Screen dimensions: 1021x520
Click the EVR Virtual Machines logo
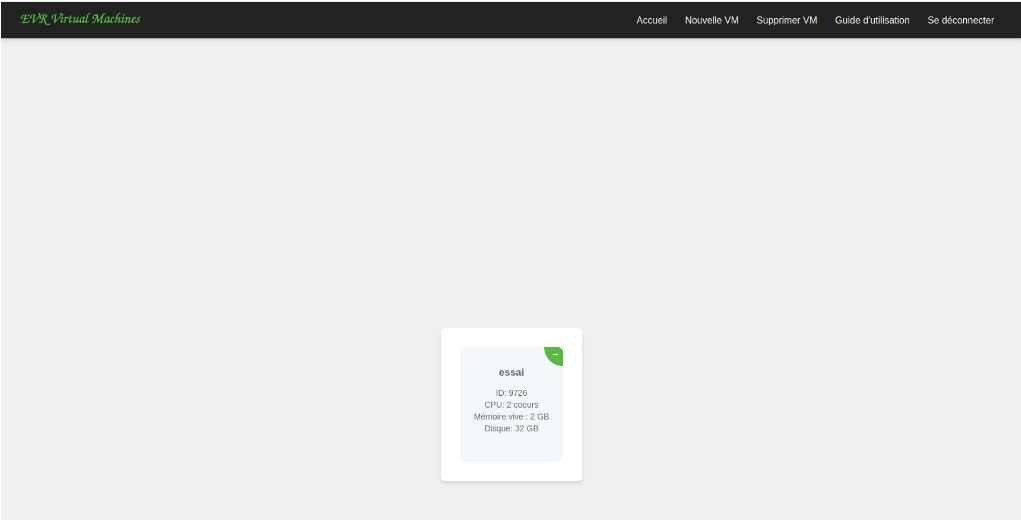pos(80,19)
